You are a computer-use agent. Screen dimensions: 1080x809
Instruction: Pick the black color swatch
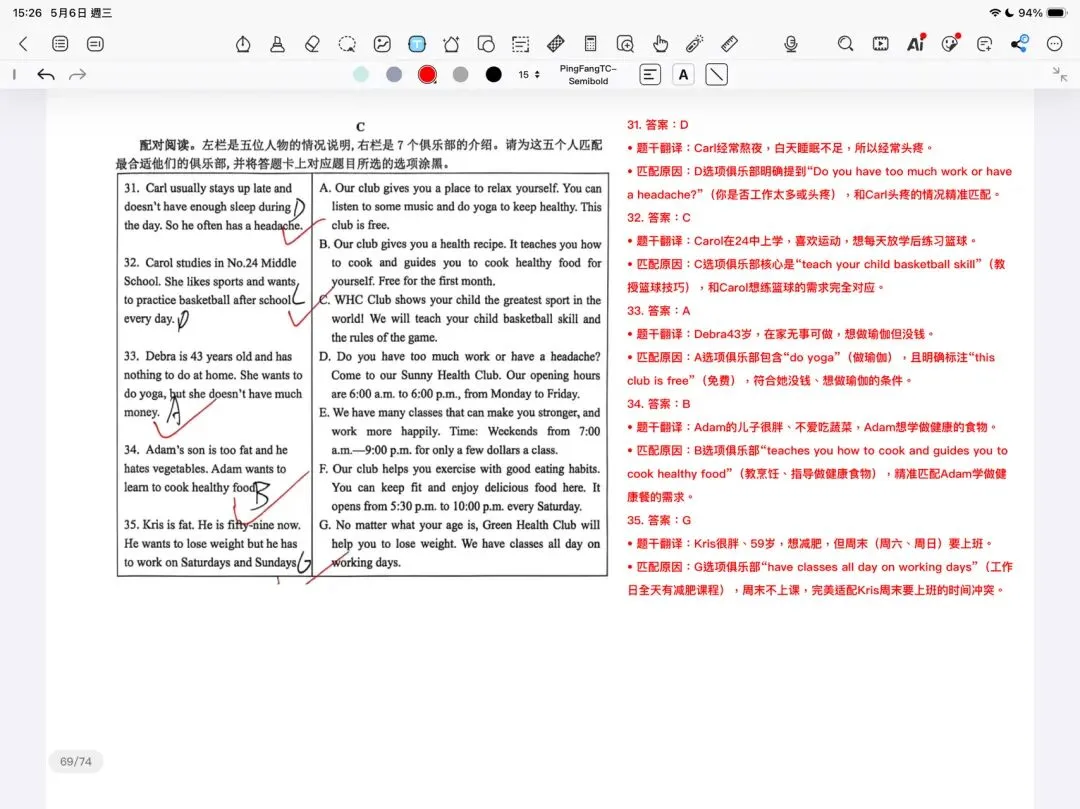coord(493,74)
